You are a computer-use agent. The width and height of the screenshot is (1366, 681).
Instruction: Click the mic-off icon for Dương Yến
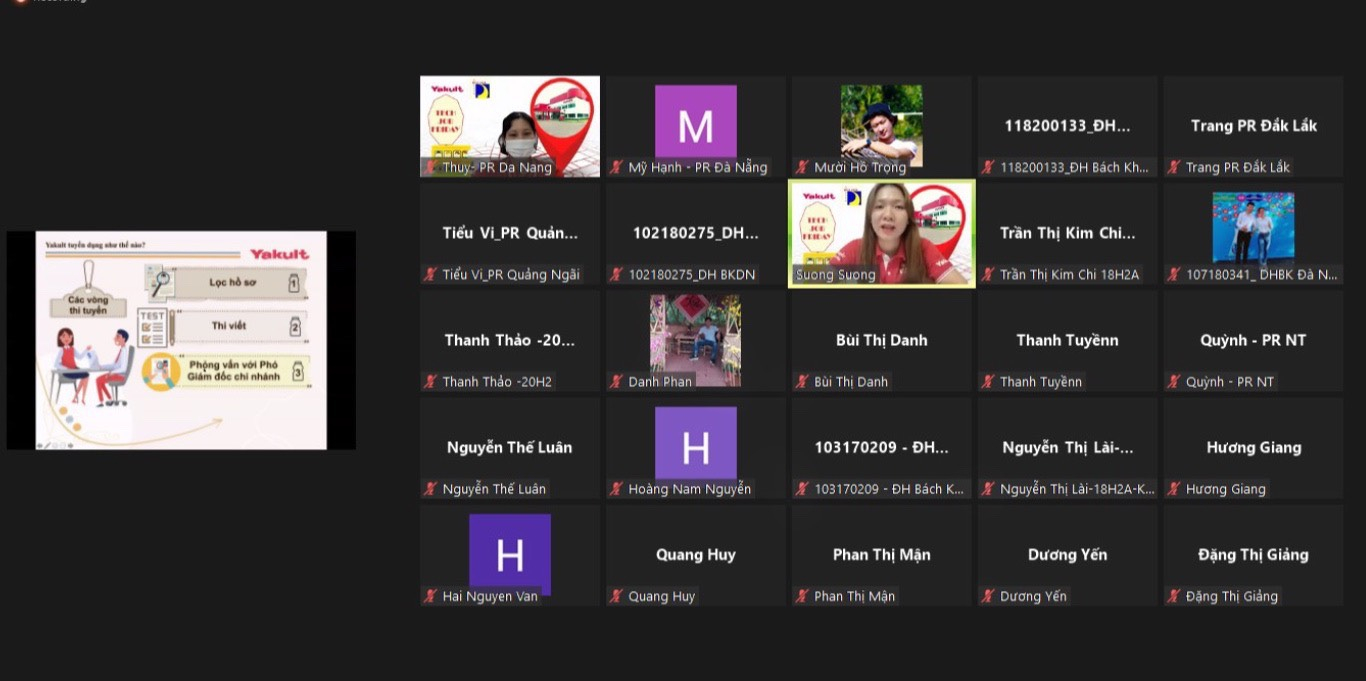pyautogui.click(x=988, y=597)
